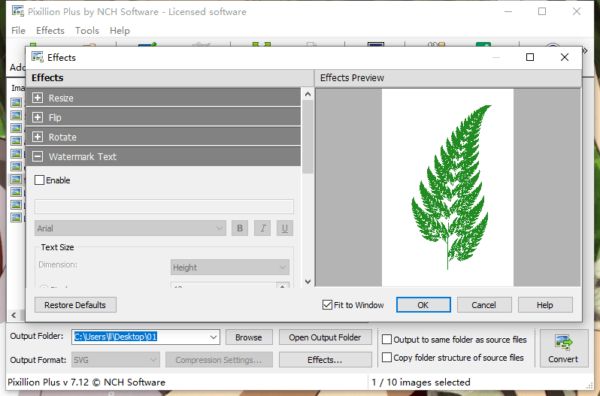
Task: Open the Effects menu in menu bar
Action: 50,31
